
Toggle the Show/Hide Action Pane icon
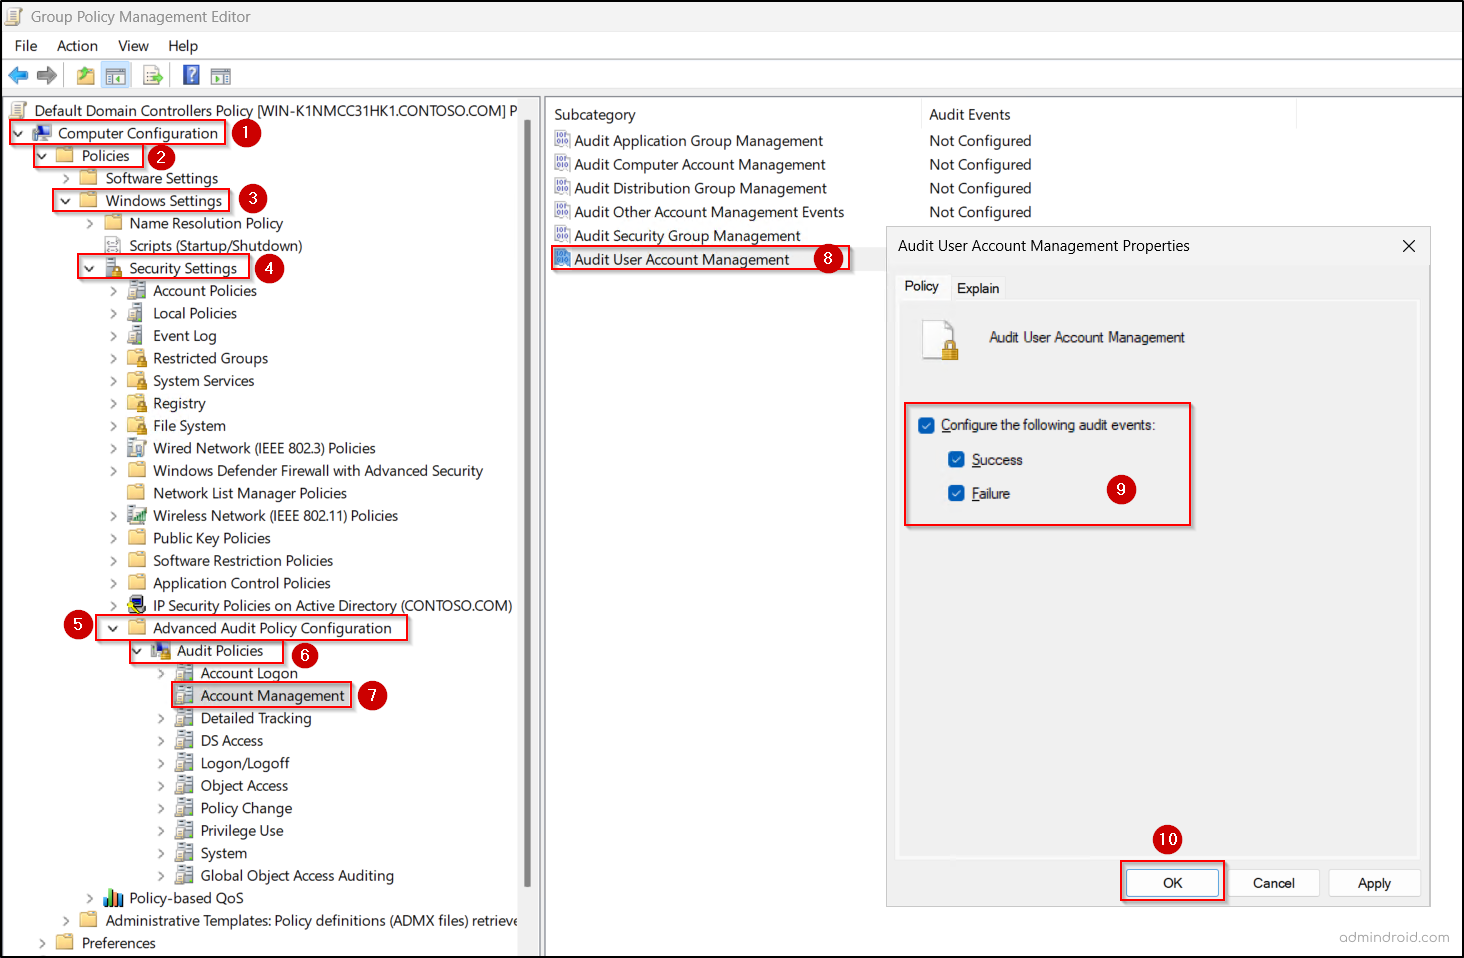point(221,75)
